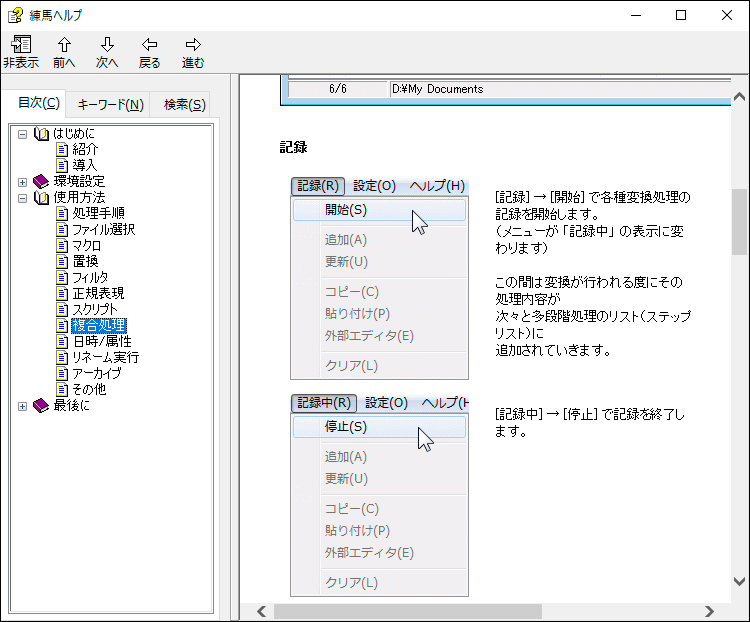Image resolution: width=750 pixels, height=622 pixels.
Task: Go to next topic with 次へ
Action: click(x=107, y=52)
